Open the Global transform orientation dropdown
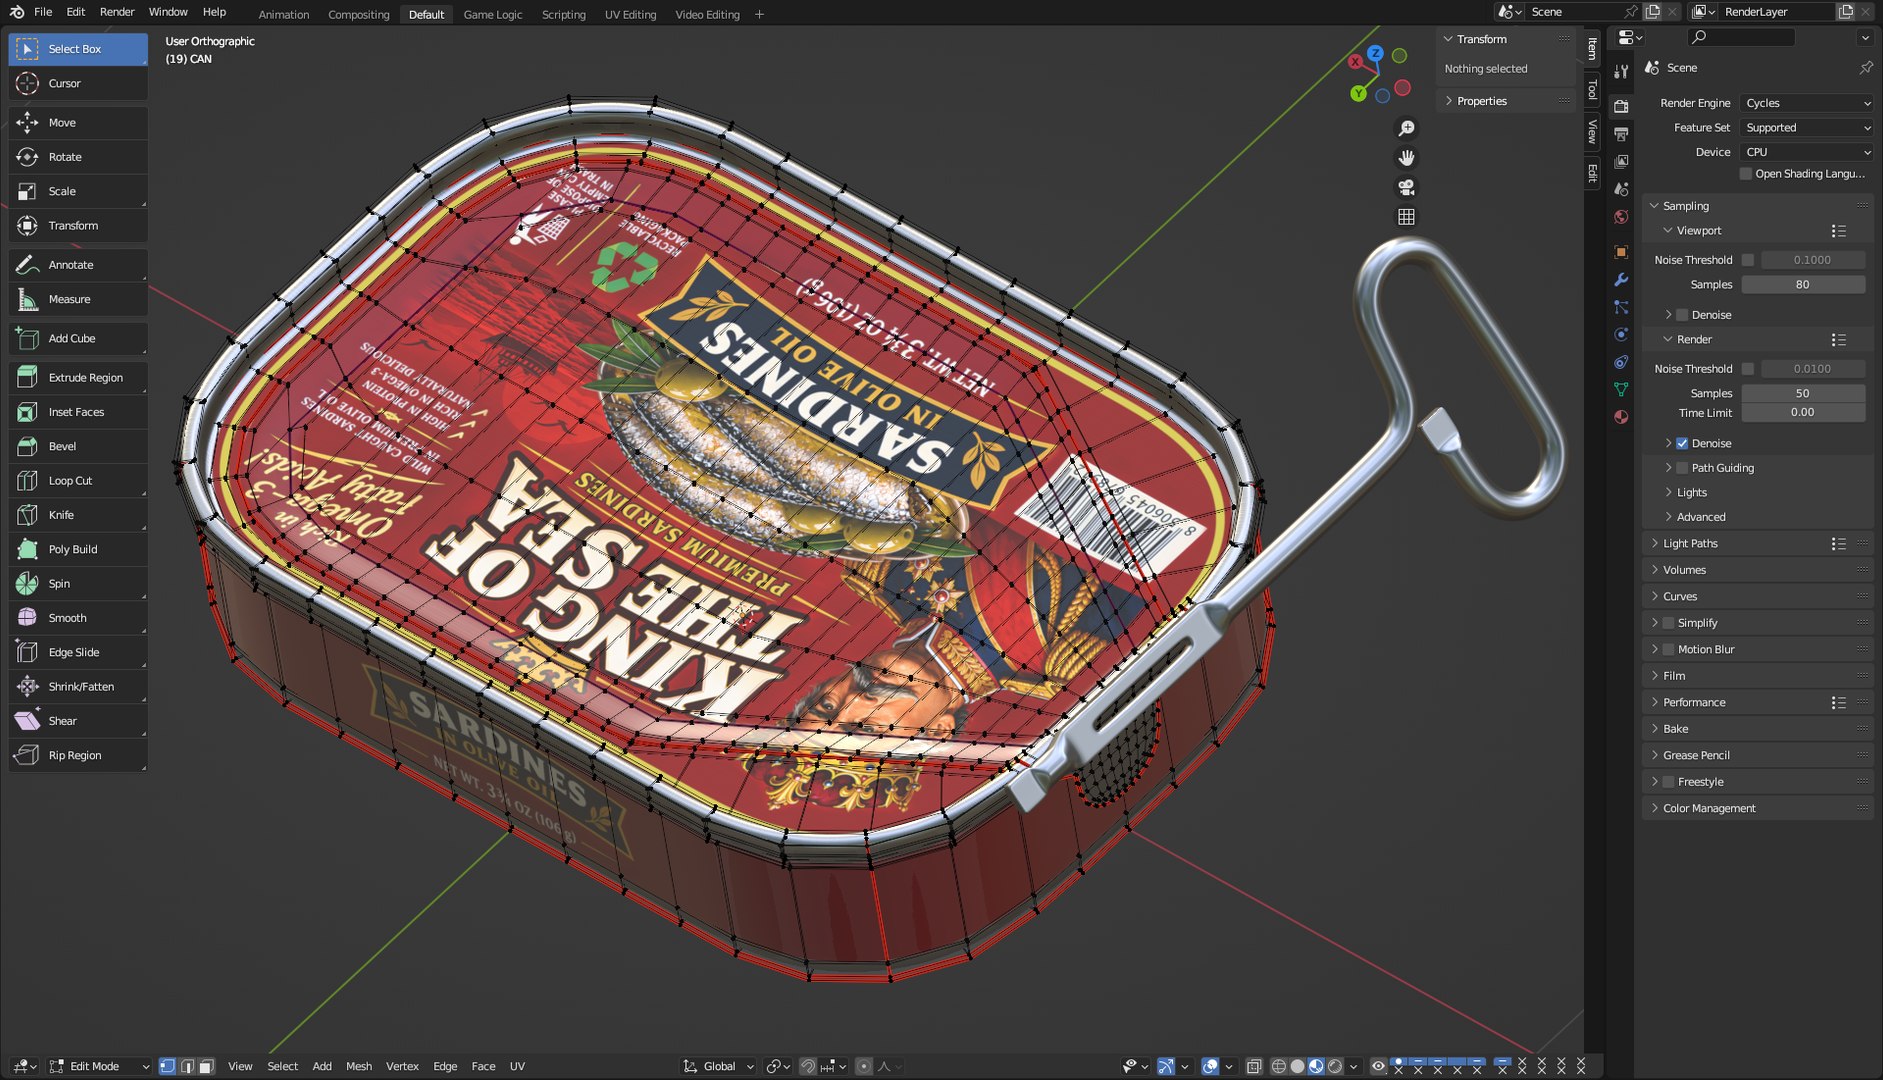The image size is (1883, 1080). tap(719, 1067)
